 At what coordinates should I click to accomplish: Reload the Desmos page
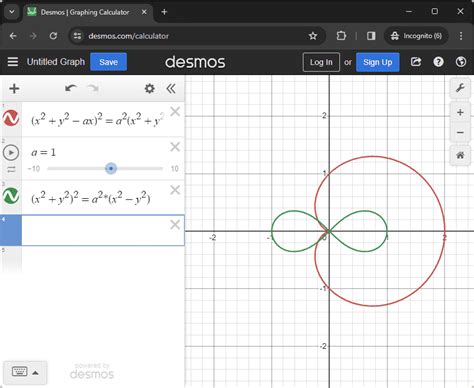pyautogui.click(x=53, y=36)
